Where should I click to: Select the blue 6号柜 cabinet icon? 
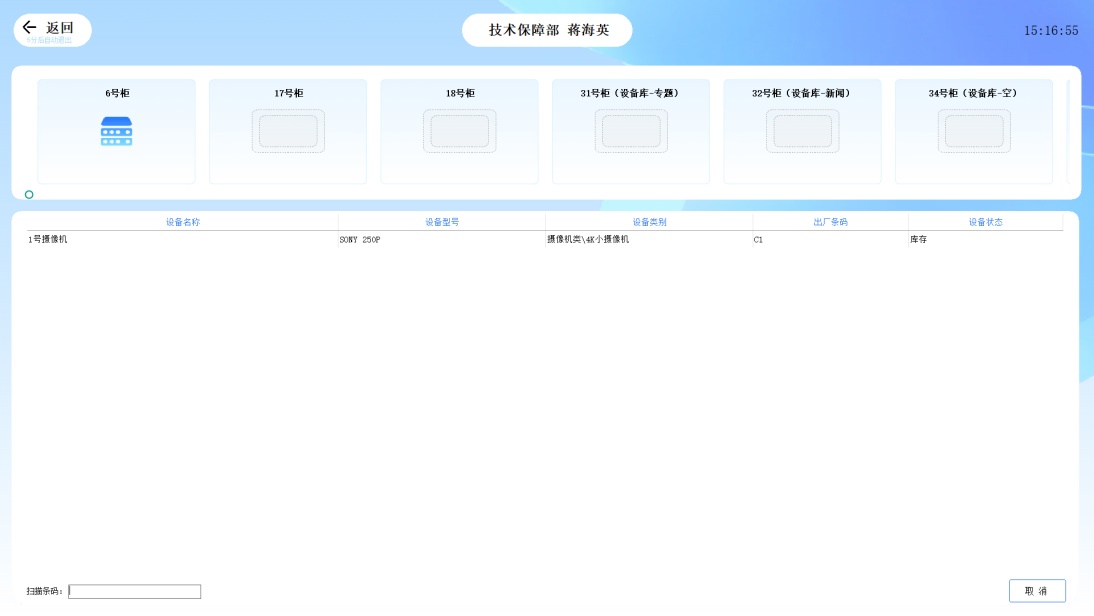tap(117, 132)
